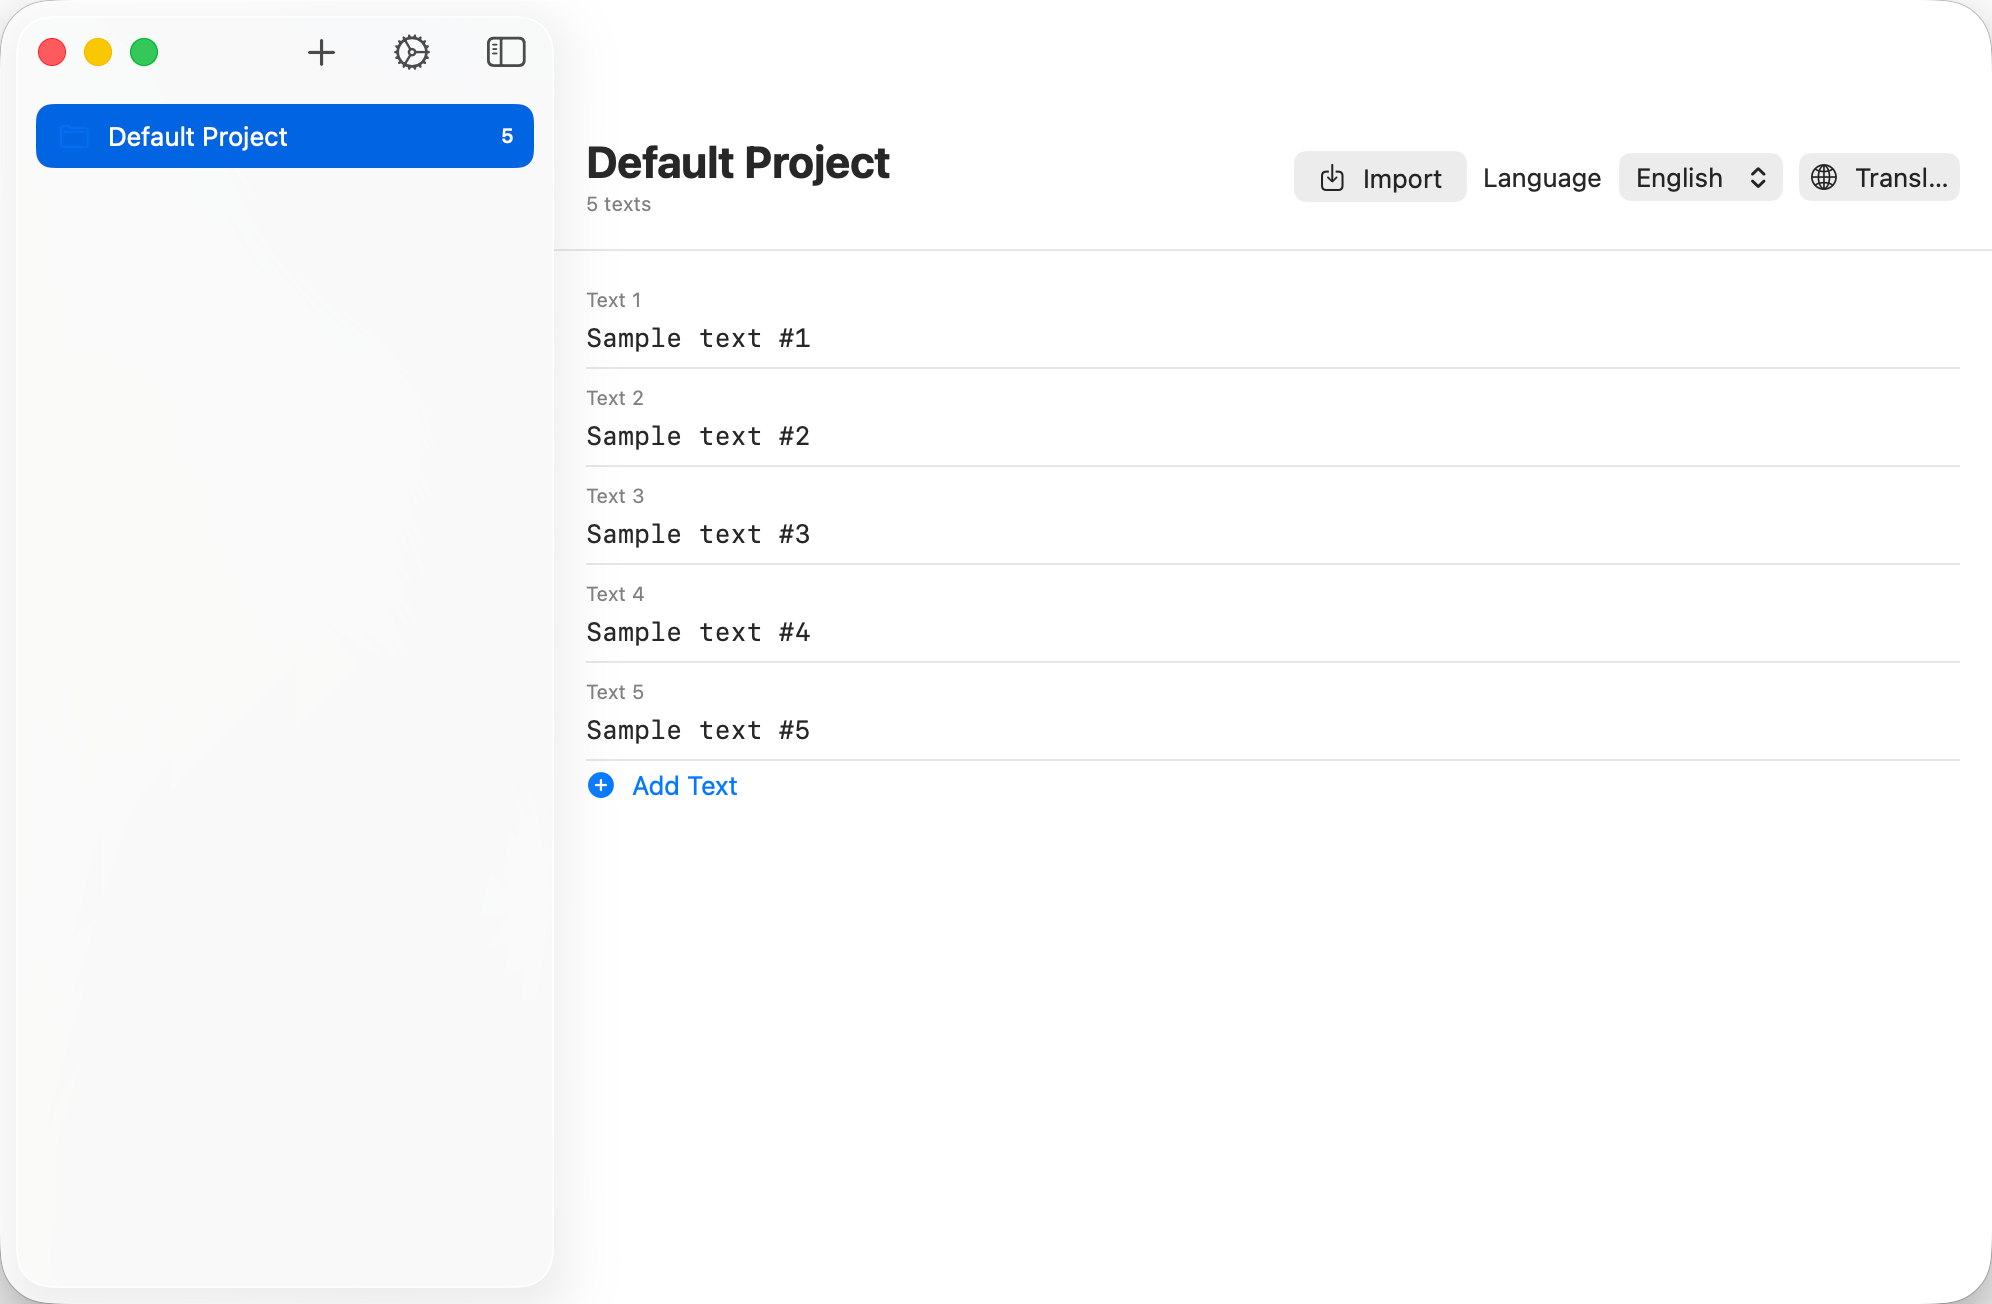Open settings via the gear icon

(411, 52)
